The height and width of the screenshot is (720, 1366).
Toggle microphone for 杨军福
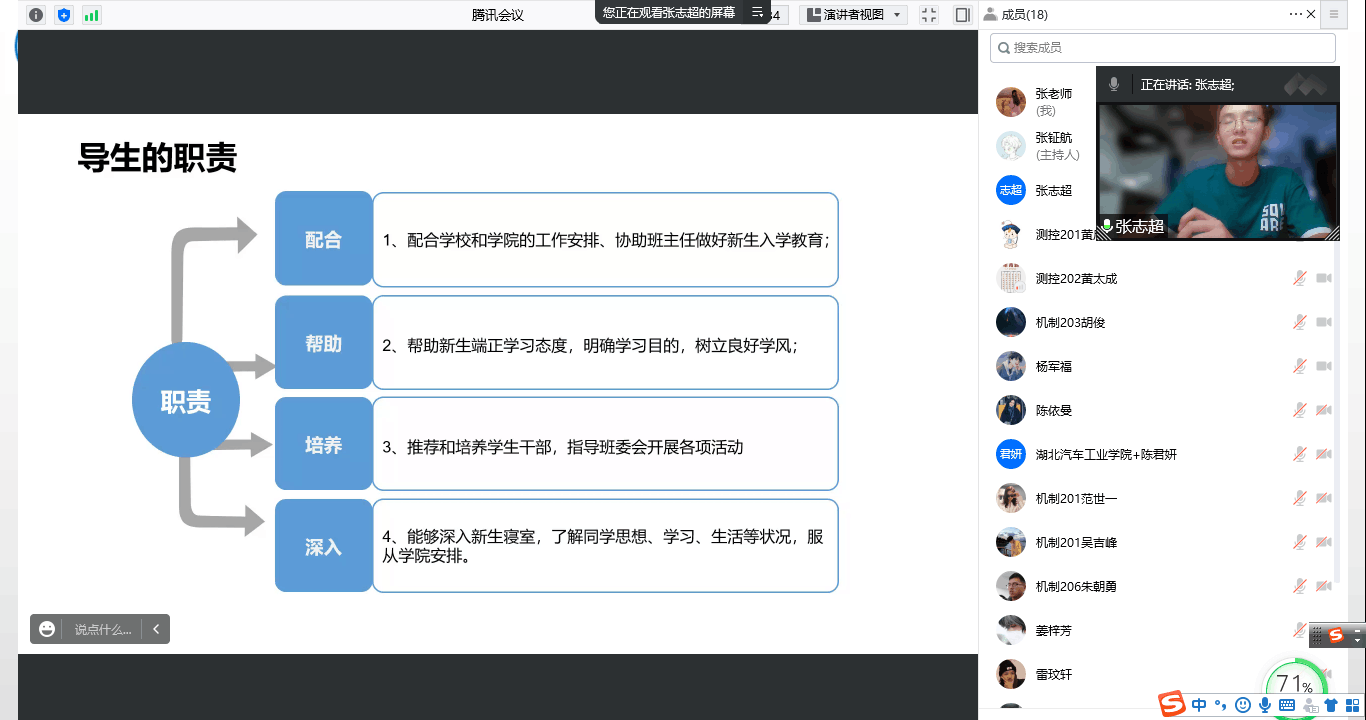pyautogui.click(x=1299, y=366)
